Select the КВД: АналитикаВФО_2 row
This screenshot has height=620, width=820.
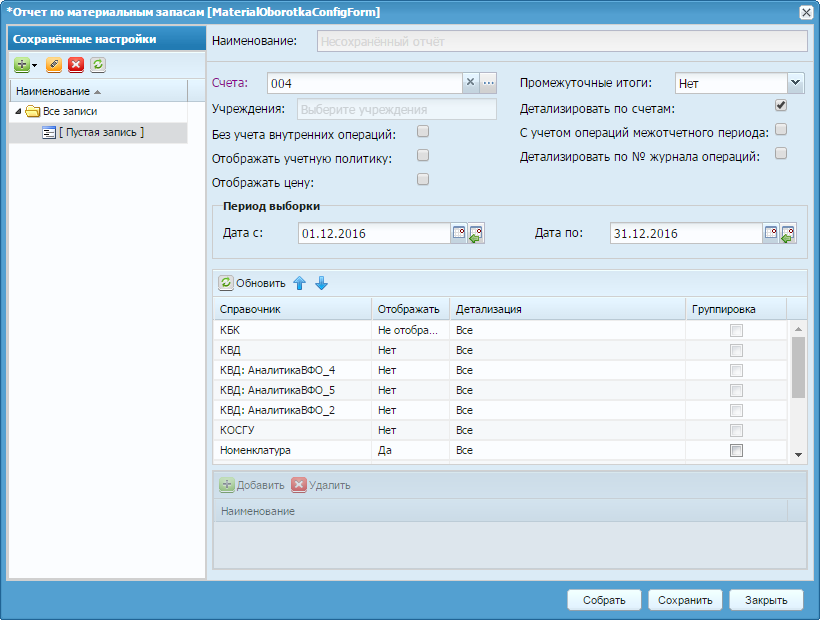(x=500, y=410)
